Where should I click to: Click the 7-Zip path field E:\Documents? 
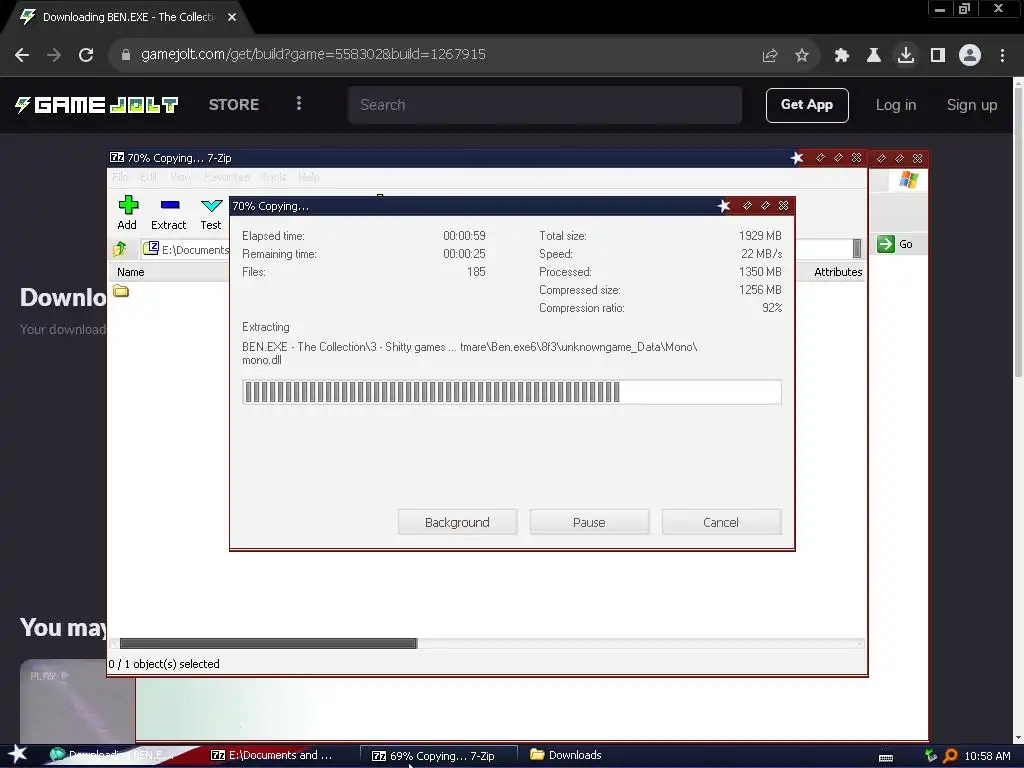point(195,249)
